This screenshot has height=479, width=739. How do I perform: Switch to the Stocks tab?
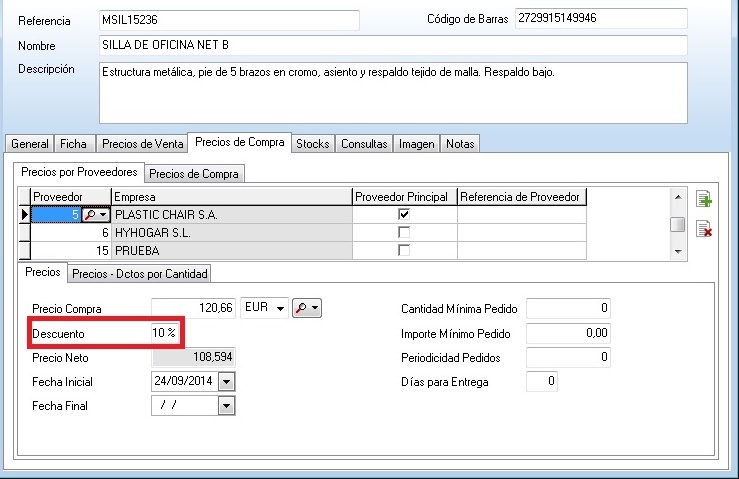tap(312, 144)
